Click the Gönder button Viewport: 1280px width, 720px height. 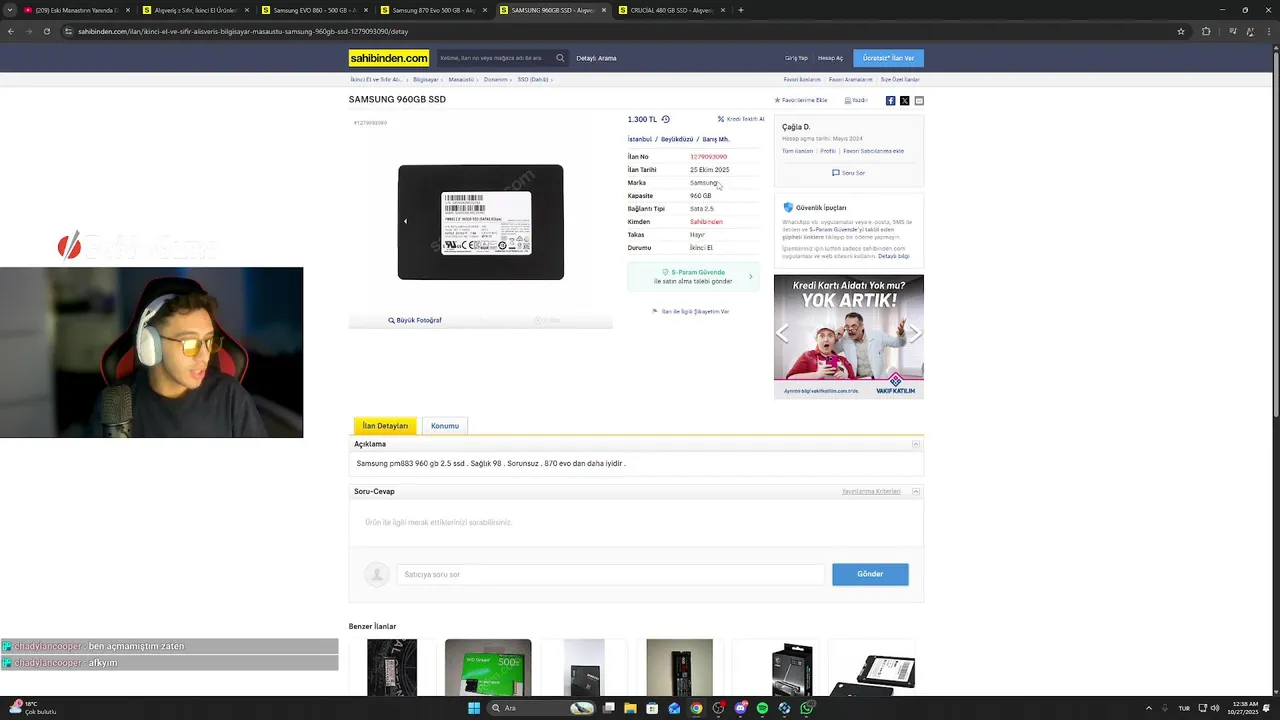(870, 574)
